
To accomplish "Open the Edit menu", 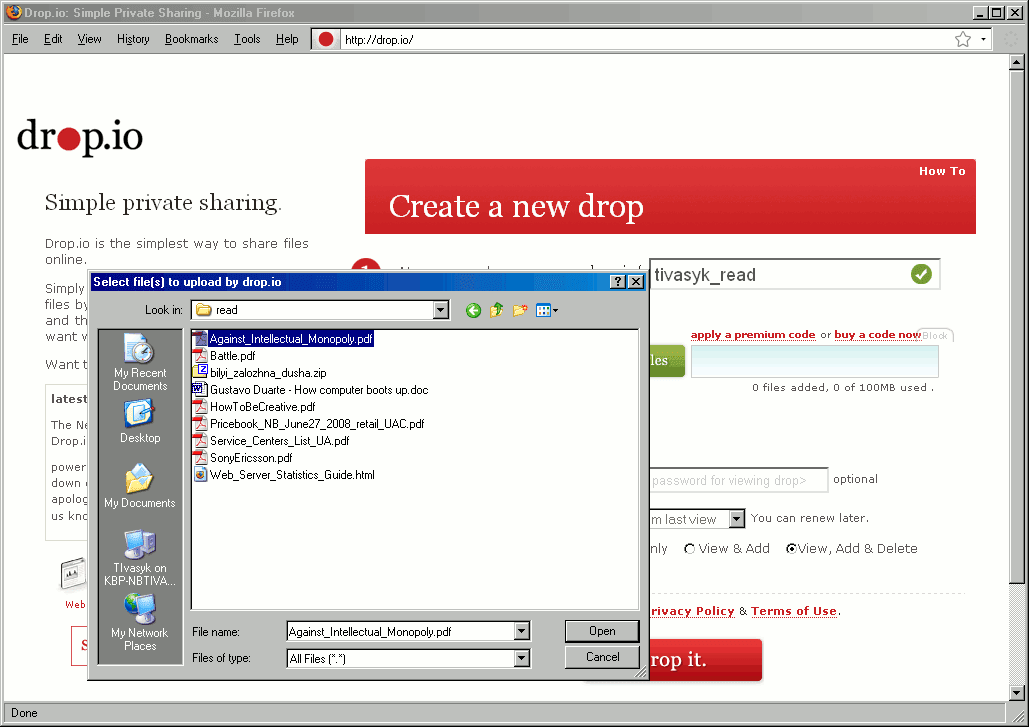I will pyautogui.click(x=53, y=39).
